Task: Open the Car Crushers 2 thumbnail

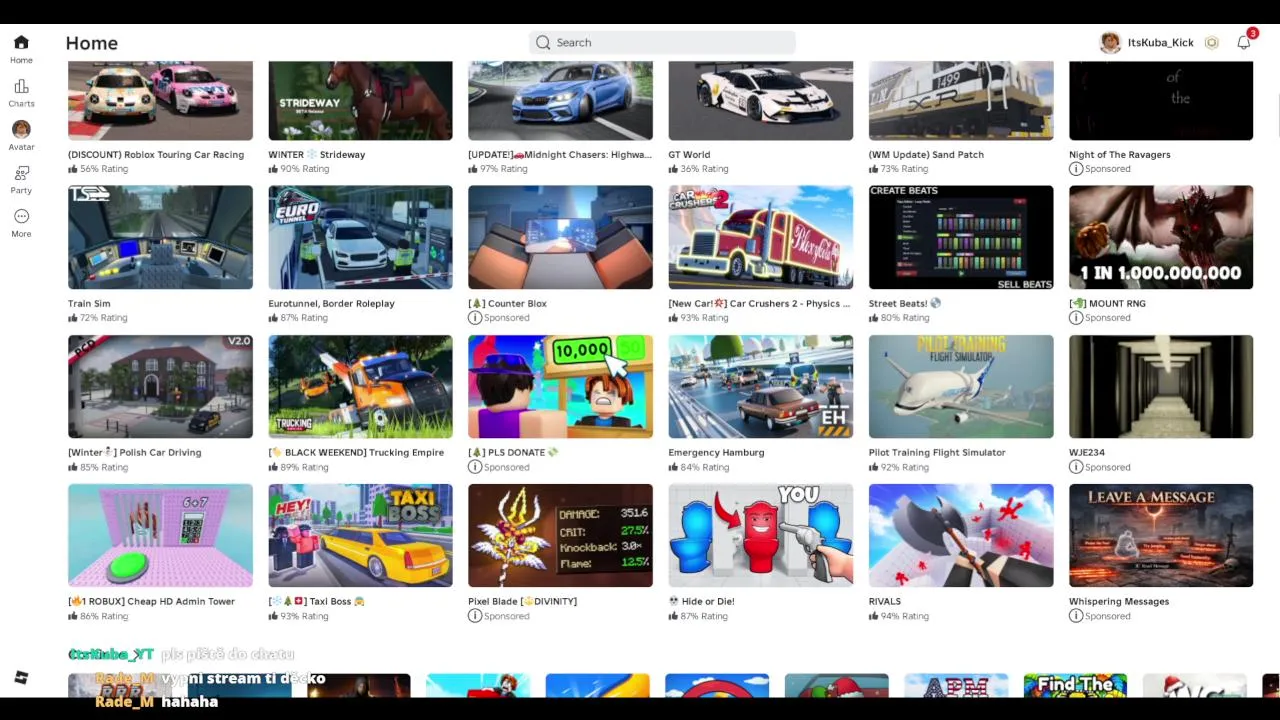Action: tap(761, 237)
